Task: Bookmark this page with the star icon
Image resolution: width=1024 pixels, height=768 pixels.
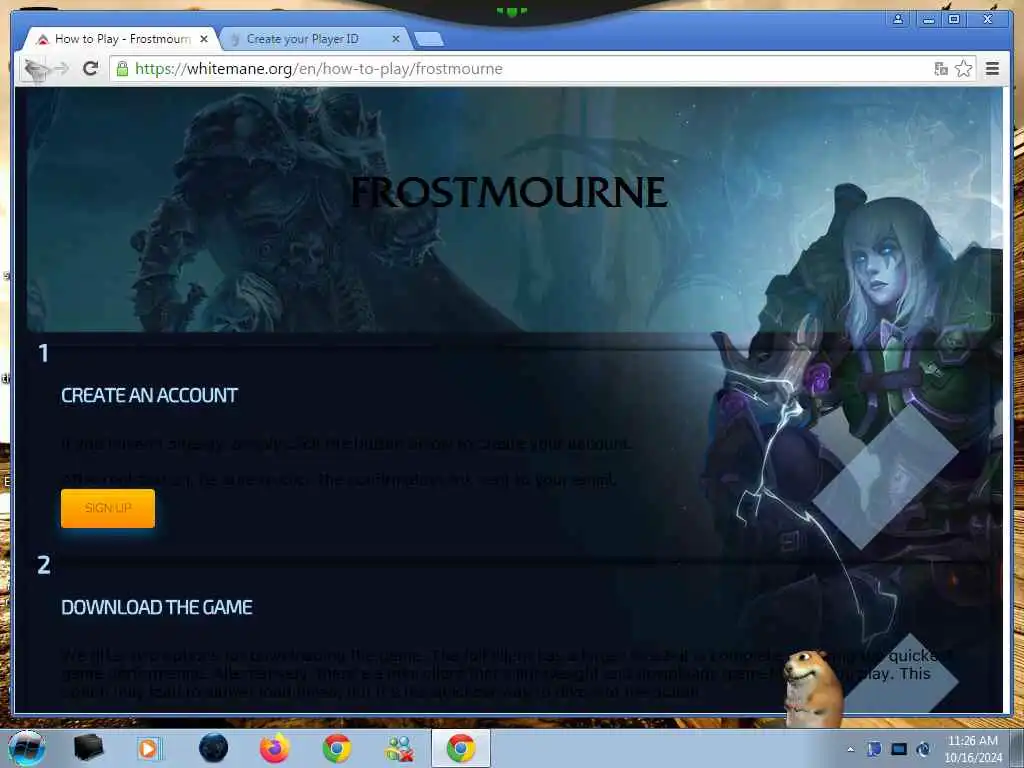Action: click(x=963, y=69)
